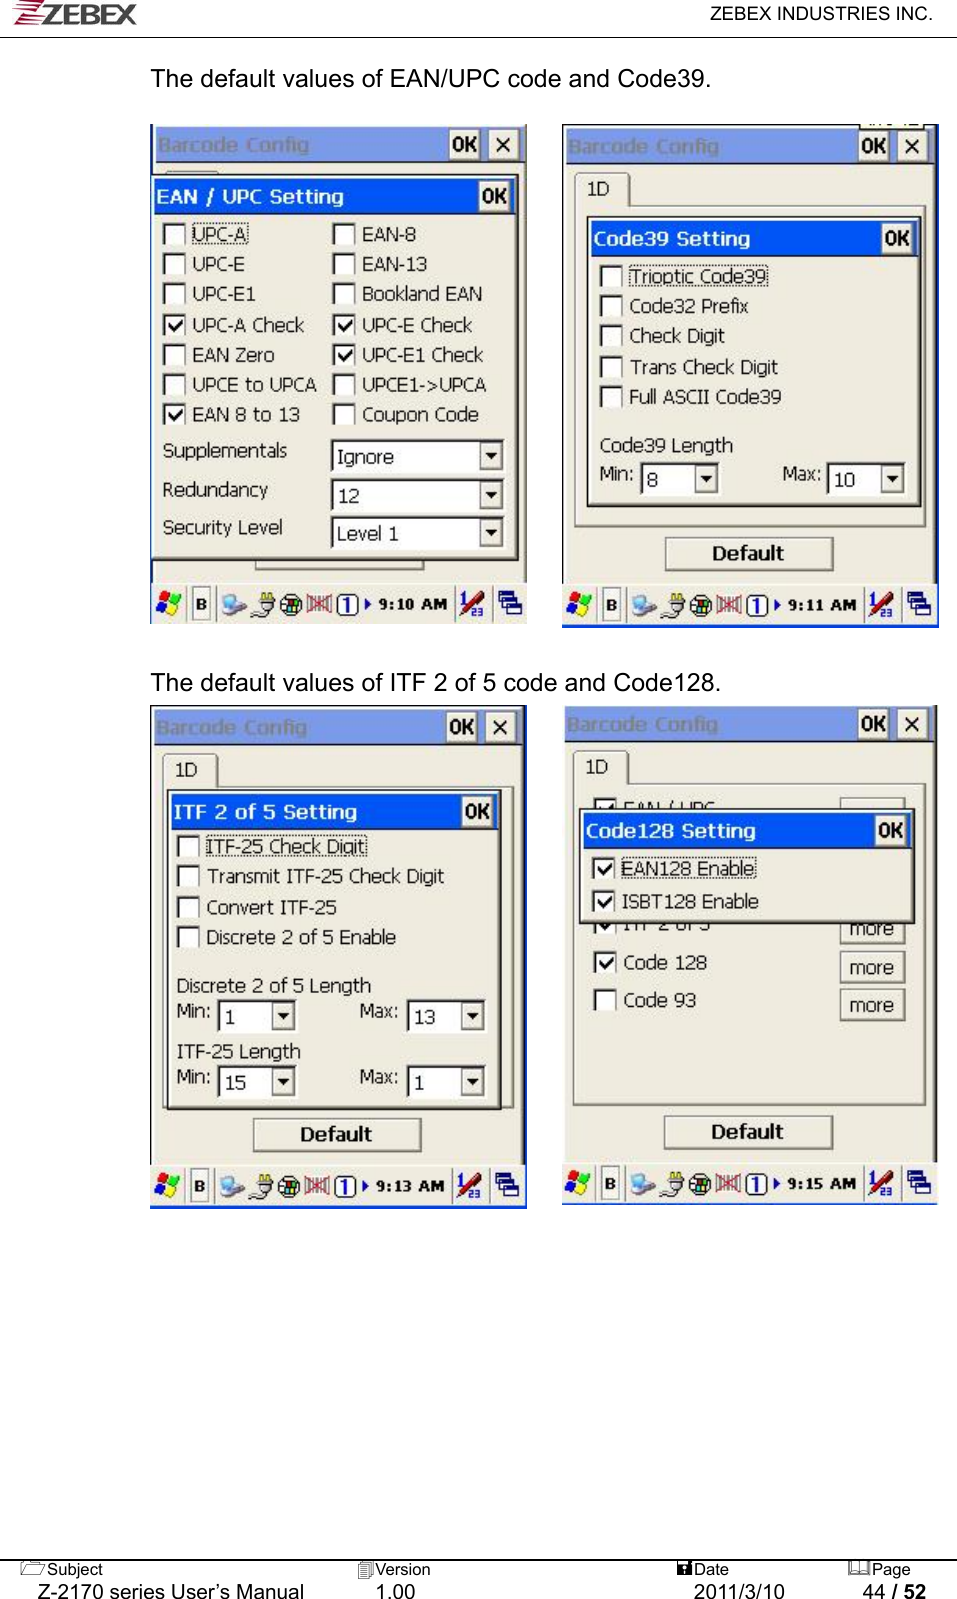Click the B icon in 9:11 AM taskbar
This screenshot has width=957, height=1599.
click(x=611, y=604)
